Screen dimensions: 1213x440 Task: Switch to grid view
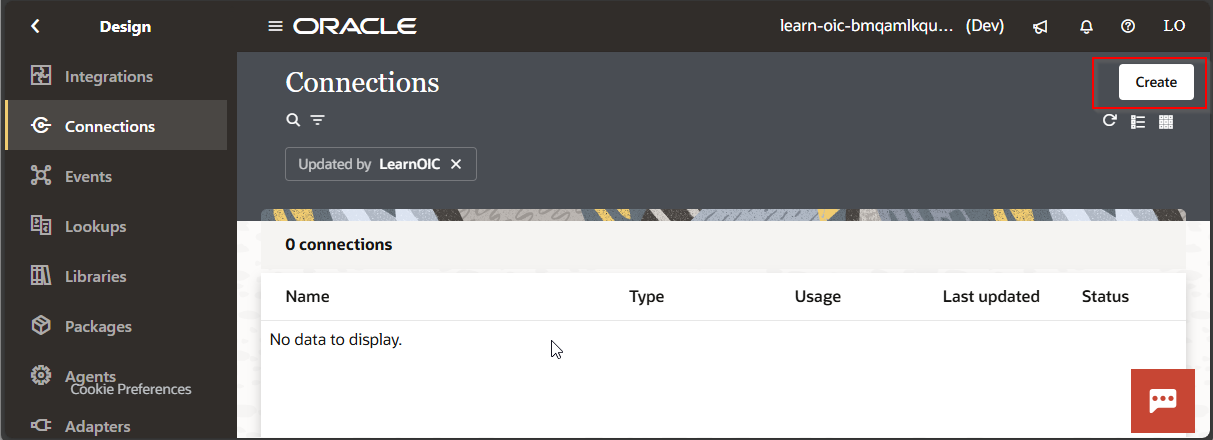coord(1165,122)
